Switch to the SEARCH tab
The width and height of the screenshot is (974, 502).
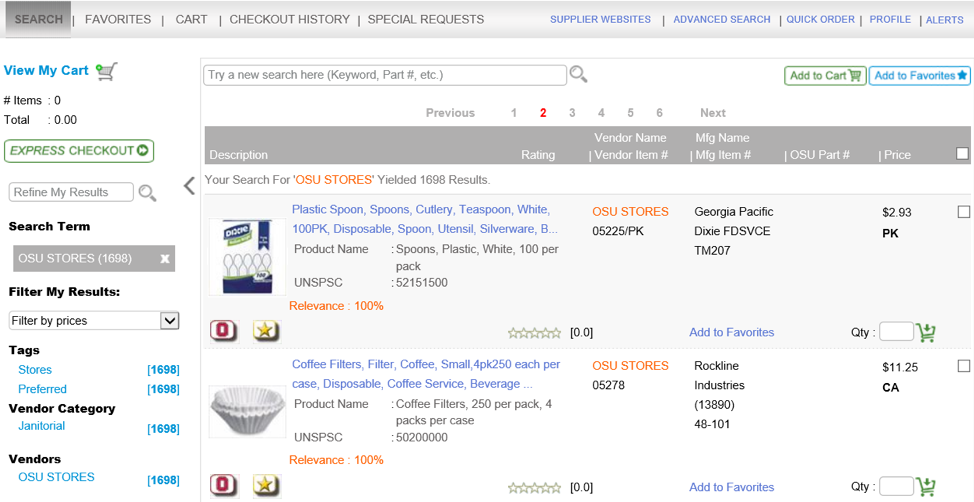coord(39,19)
